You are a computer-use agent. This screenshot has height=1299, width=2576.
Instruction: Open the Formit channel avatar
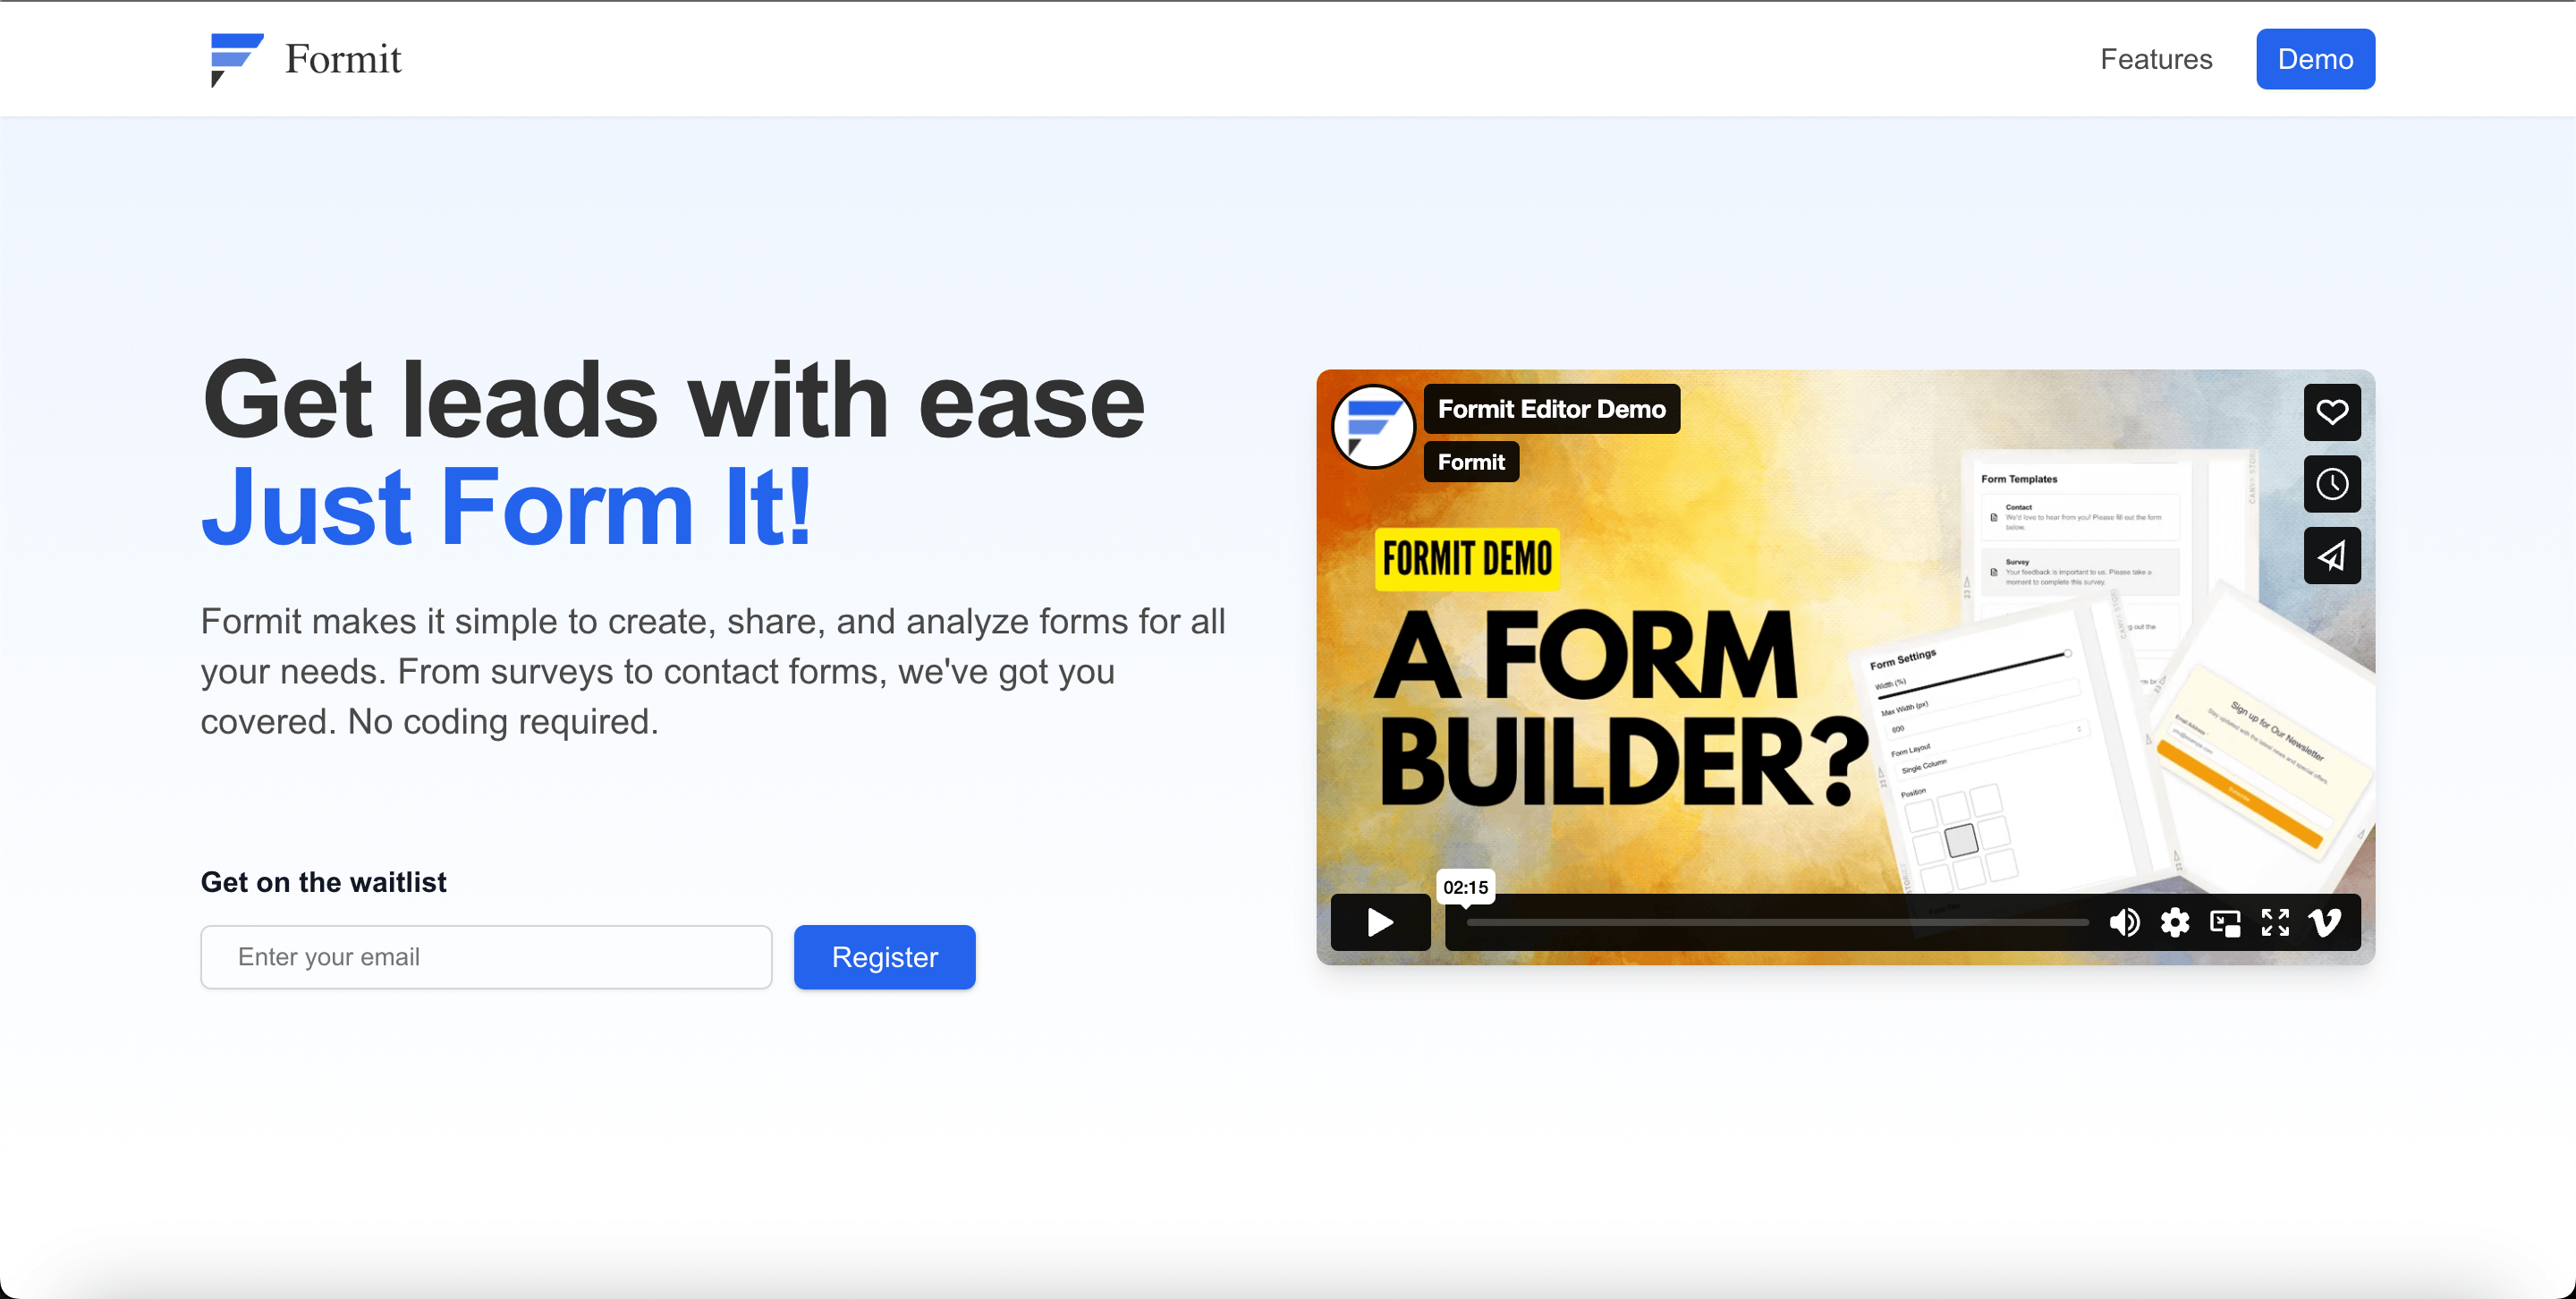(1373, 427)
